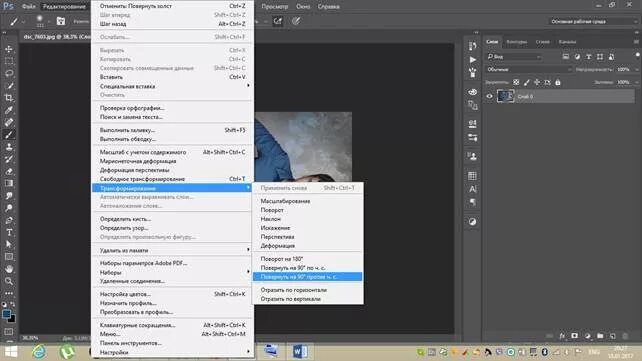The height and width of the screenshot is (361, 642).
Task: Toggle adjustment layer filter icon
Action: pos(577,57)
